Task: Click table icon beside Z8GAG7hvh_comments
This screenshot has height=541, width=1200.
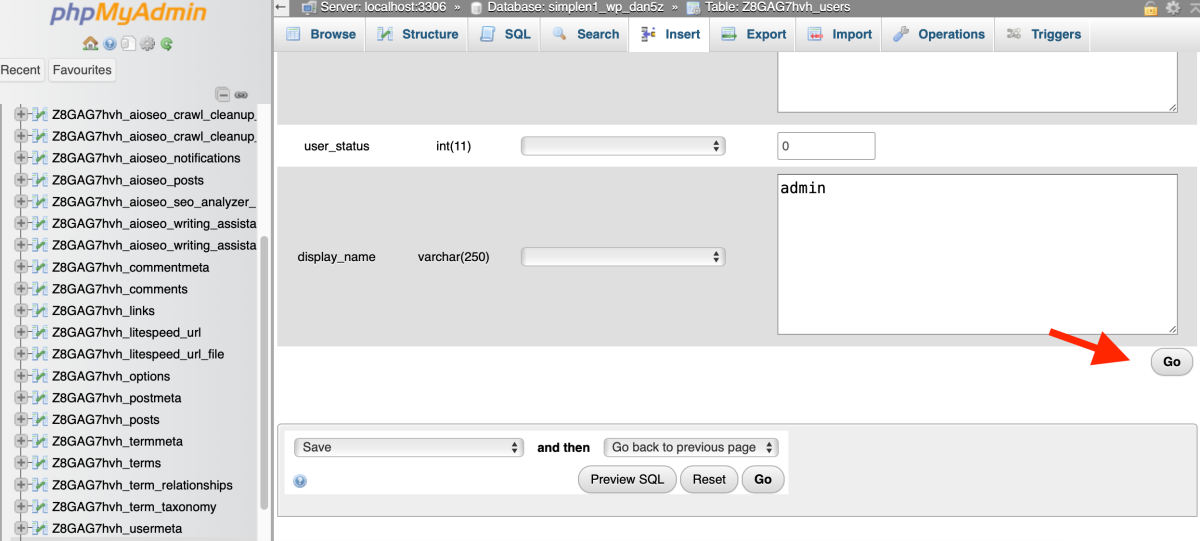Action: pos(41,289)
